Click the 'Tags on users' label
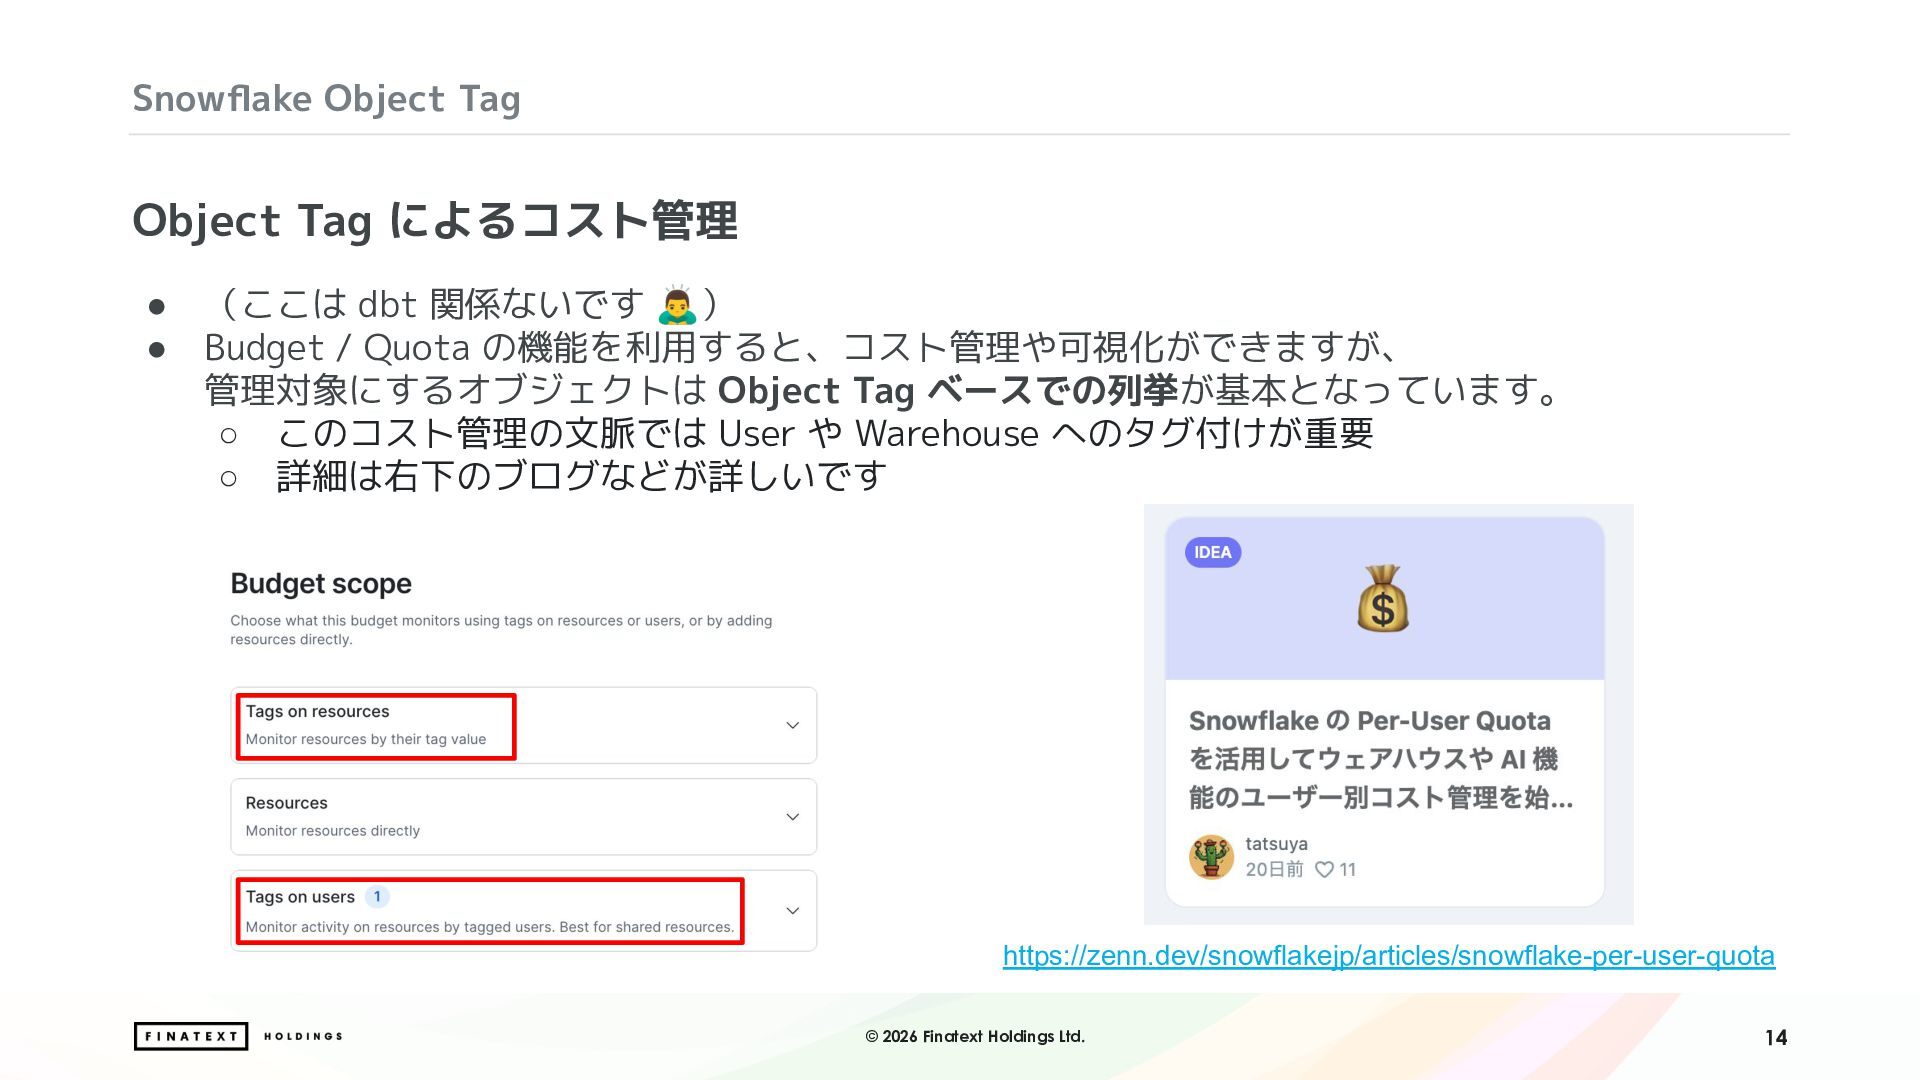 point(300,897)
